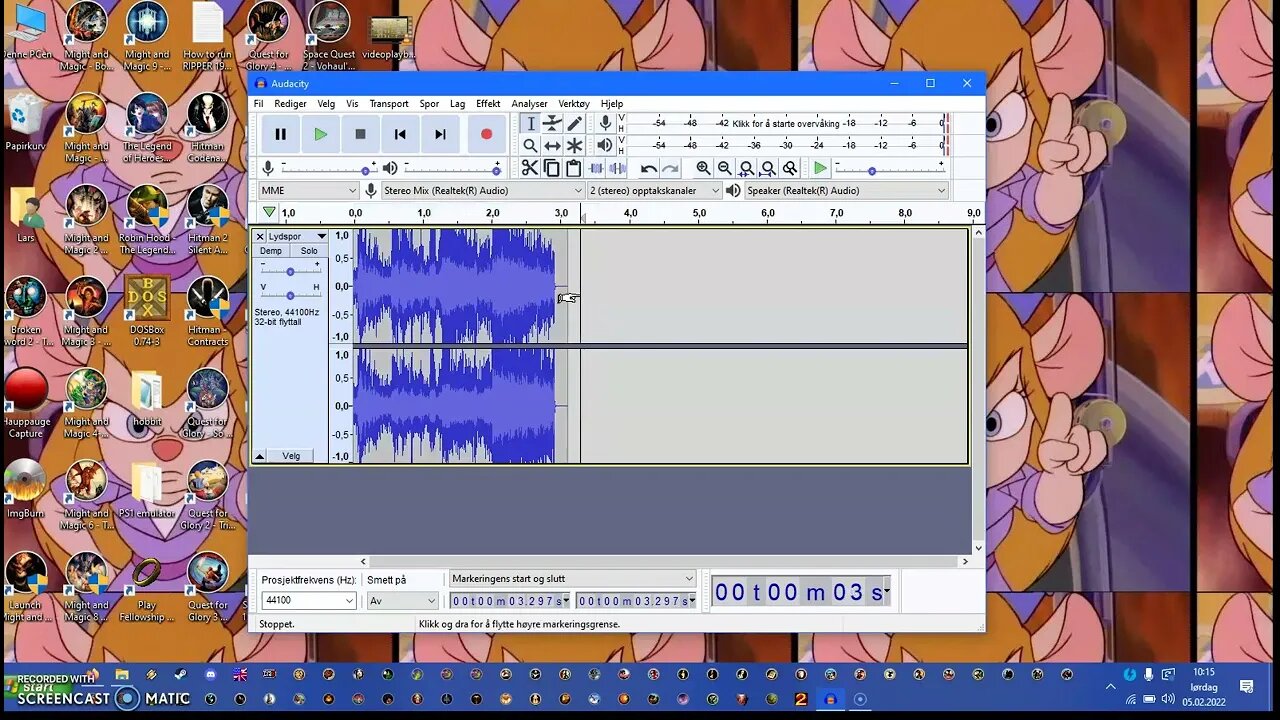Screen dimensions: 1280x720
Task: Select the Zoom (magnifier) tool
Action: tap(530, 146)
